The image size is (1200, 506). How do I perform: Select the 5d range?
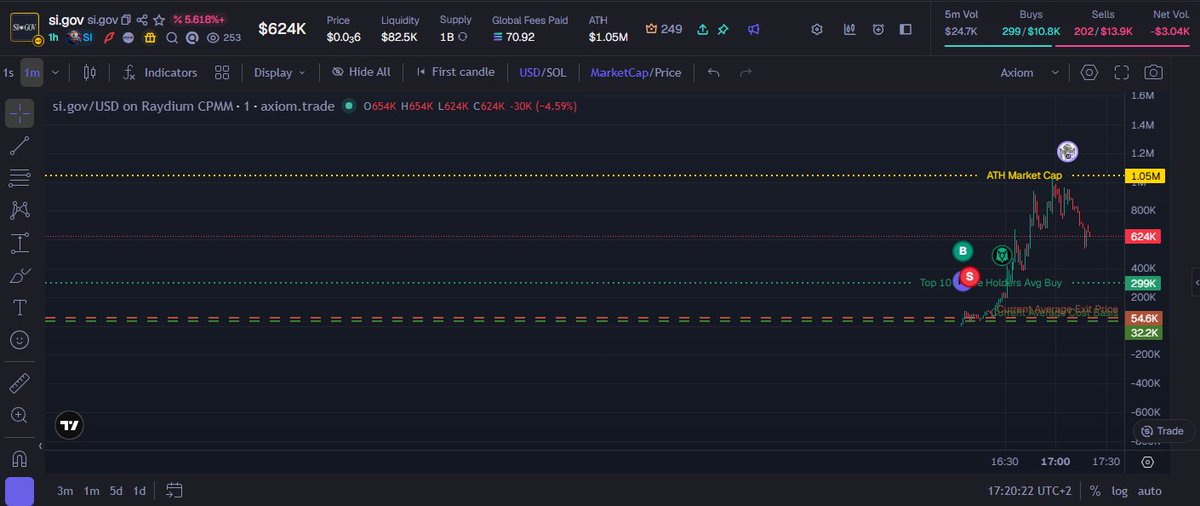coord(116,491)
